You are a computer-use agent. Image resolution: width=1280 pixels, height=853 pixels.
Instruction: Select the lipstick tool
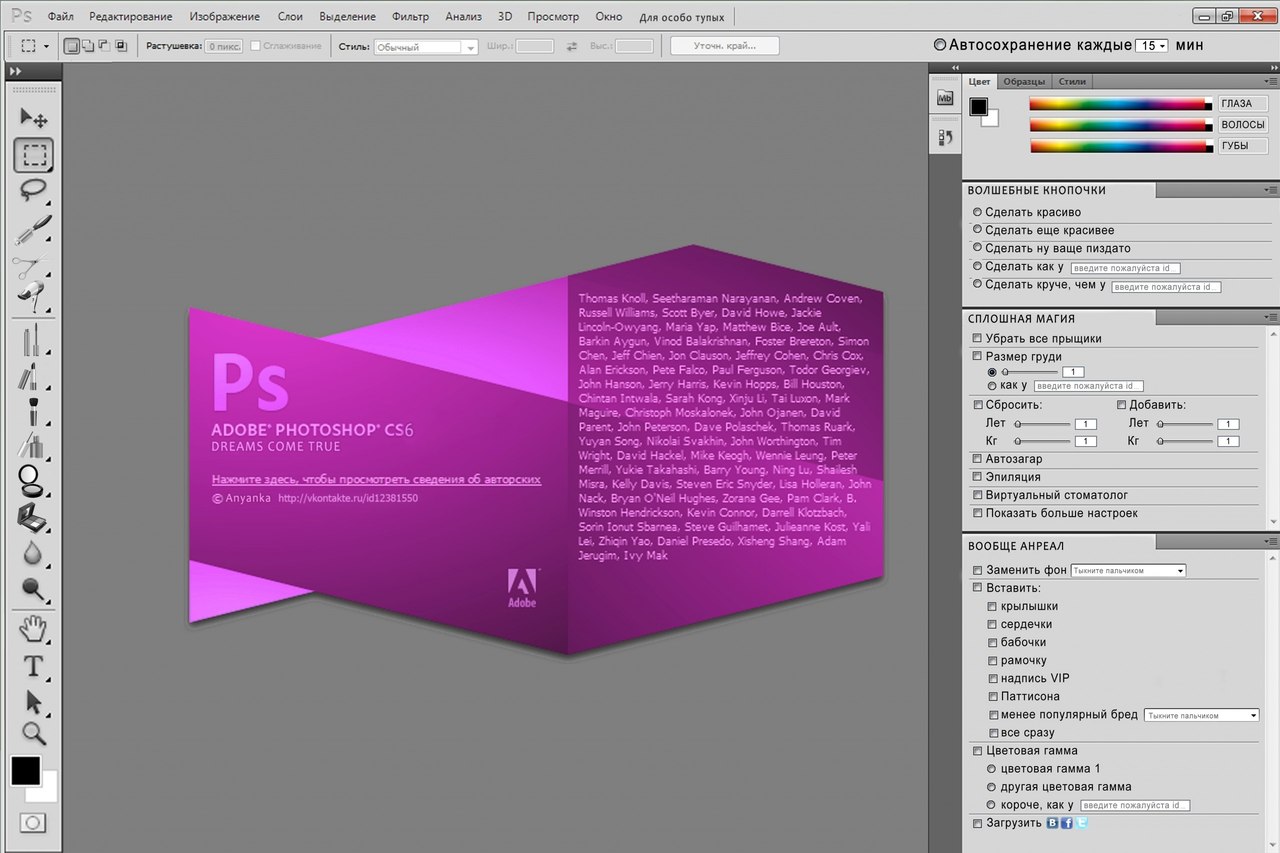point(30,377)
